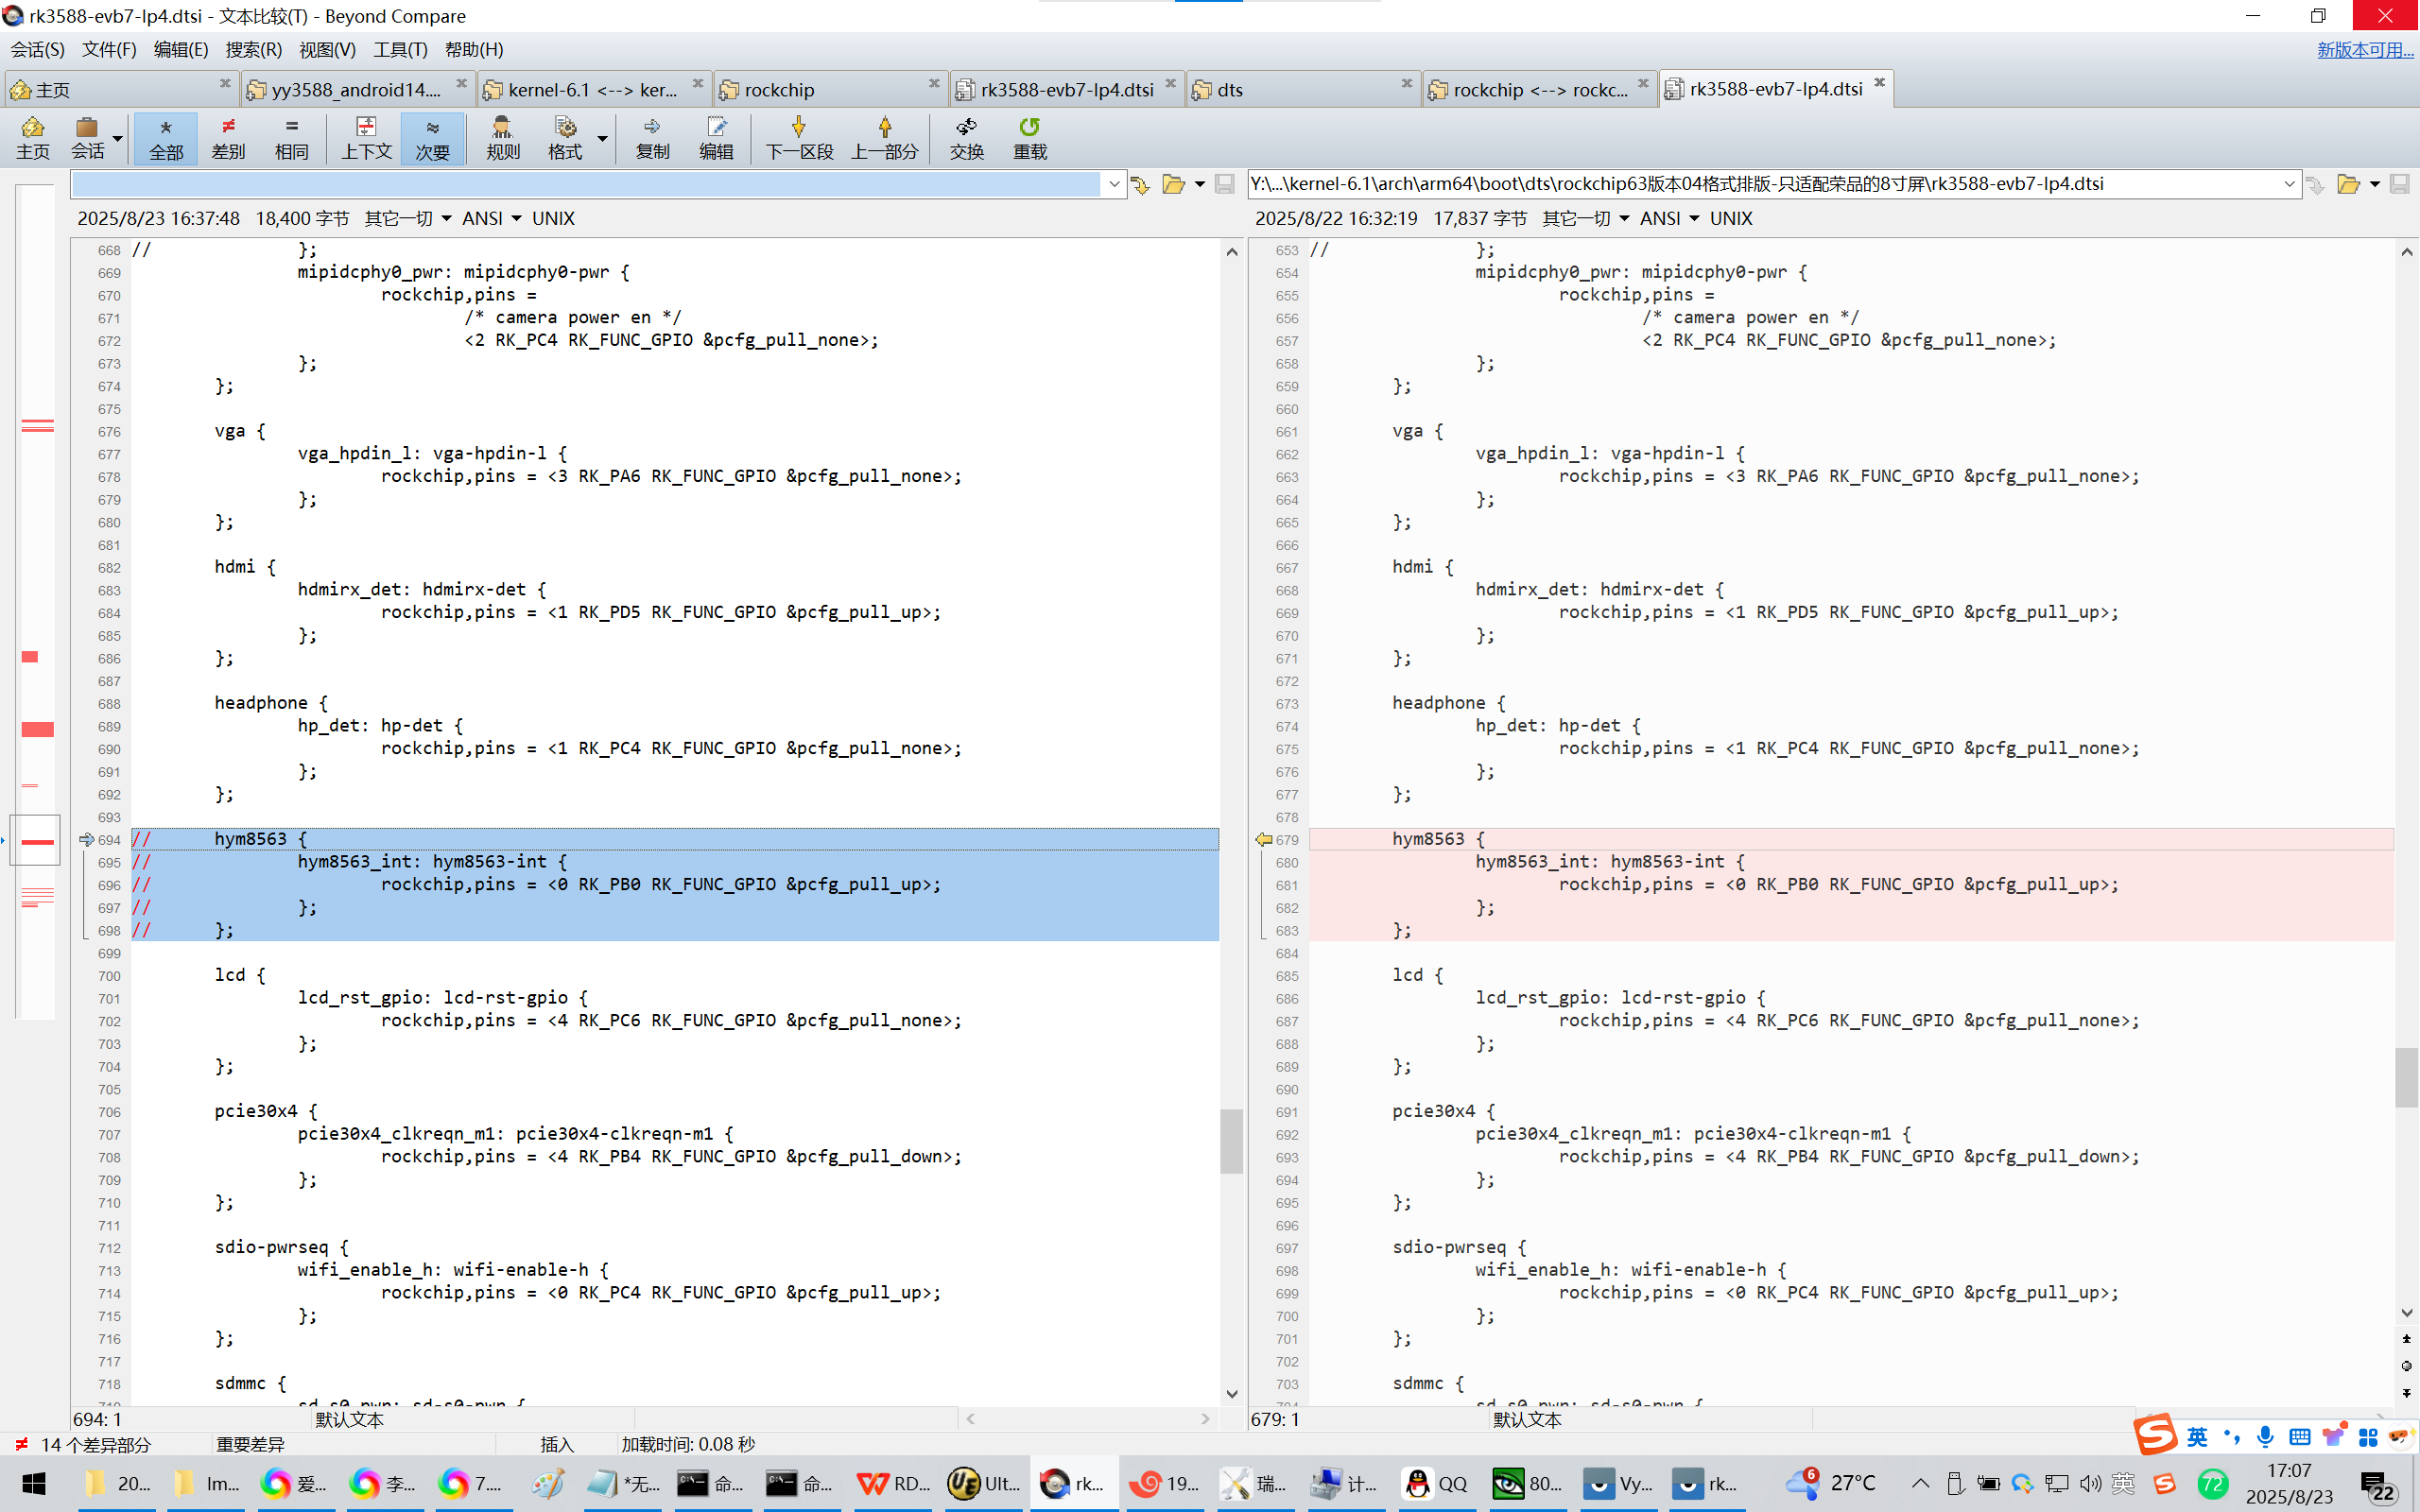Open left pane 其它一切 file-type dropdown

point(408,218)
